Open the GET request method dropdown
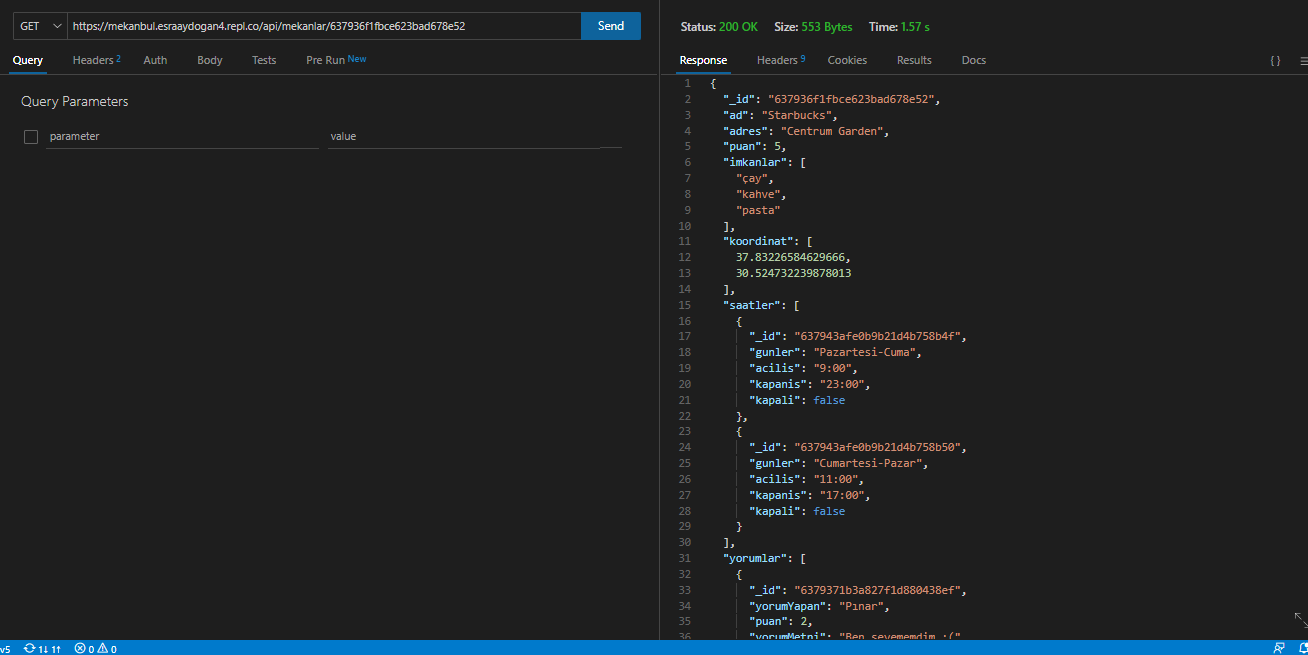The width and height of the screenshot is (1308, 655). tap(36, 25)
